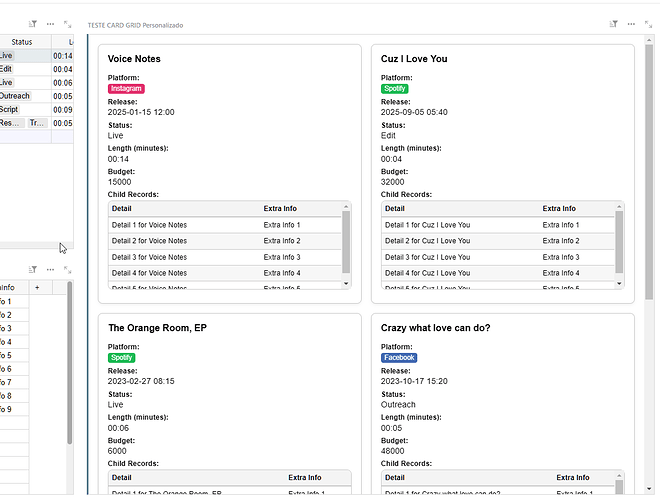Select row 'Detail 2 for Cuz I Love You'
This screenshot has height=500, width=660.
[x=498, y=241]
